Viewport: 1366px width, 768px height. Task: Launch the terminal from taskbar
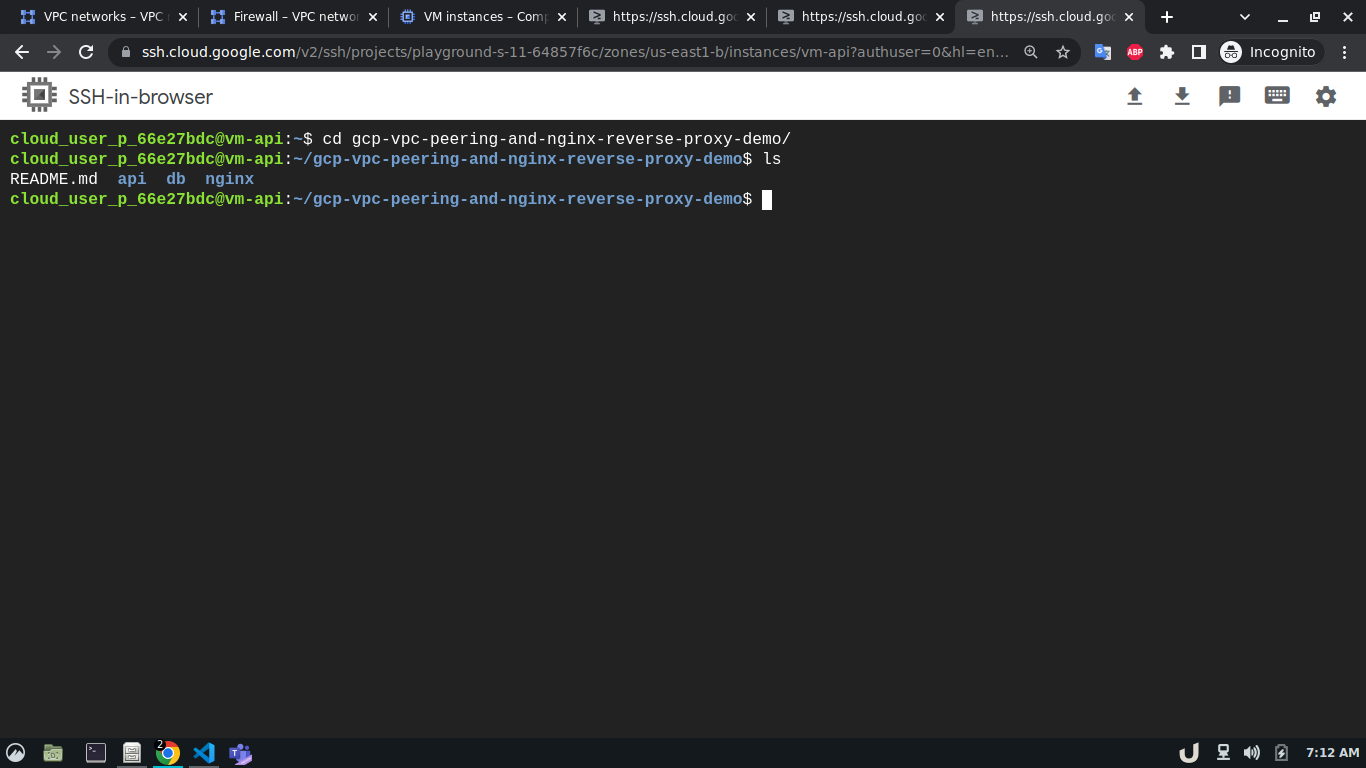[96, 753]
